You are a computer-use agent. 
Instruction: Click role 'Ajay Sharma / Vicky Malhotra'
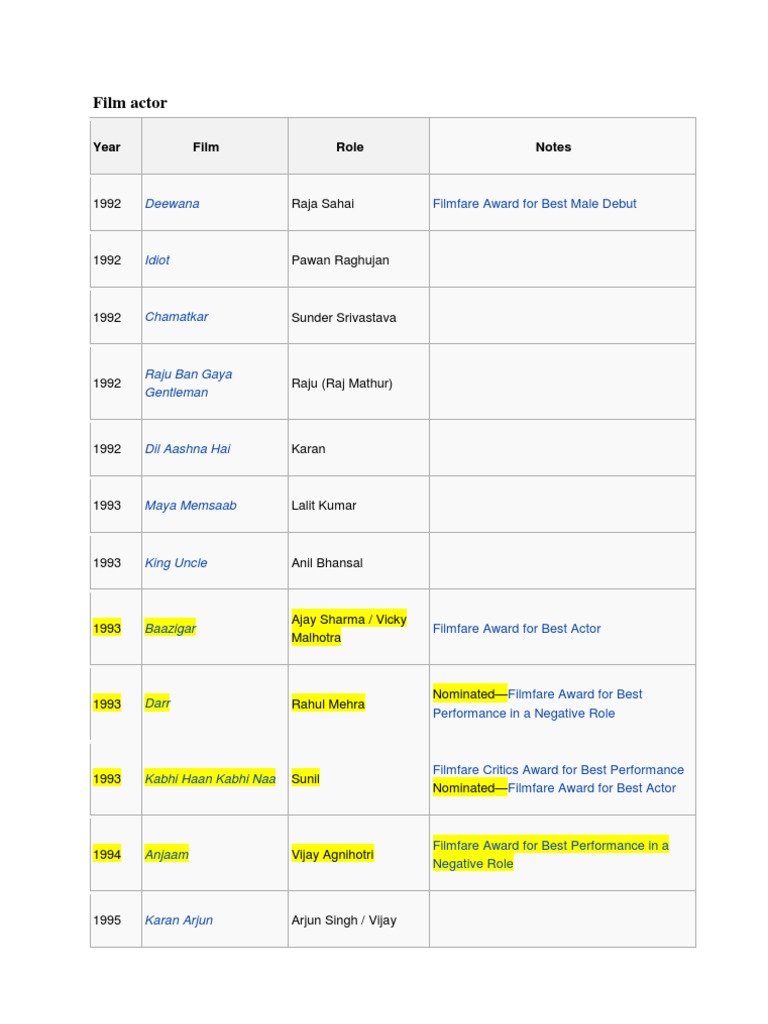coord(349,628)
